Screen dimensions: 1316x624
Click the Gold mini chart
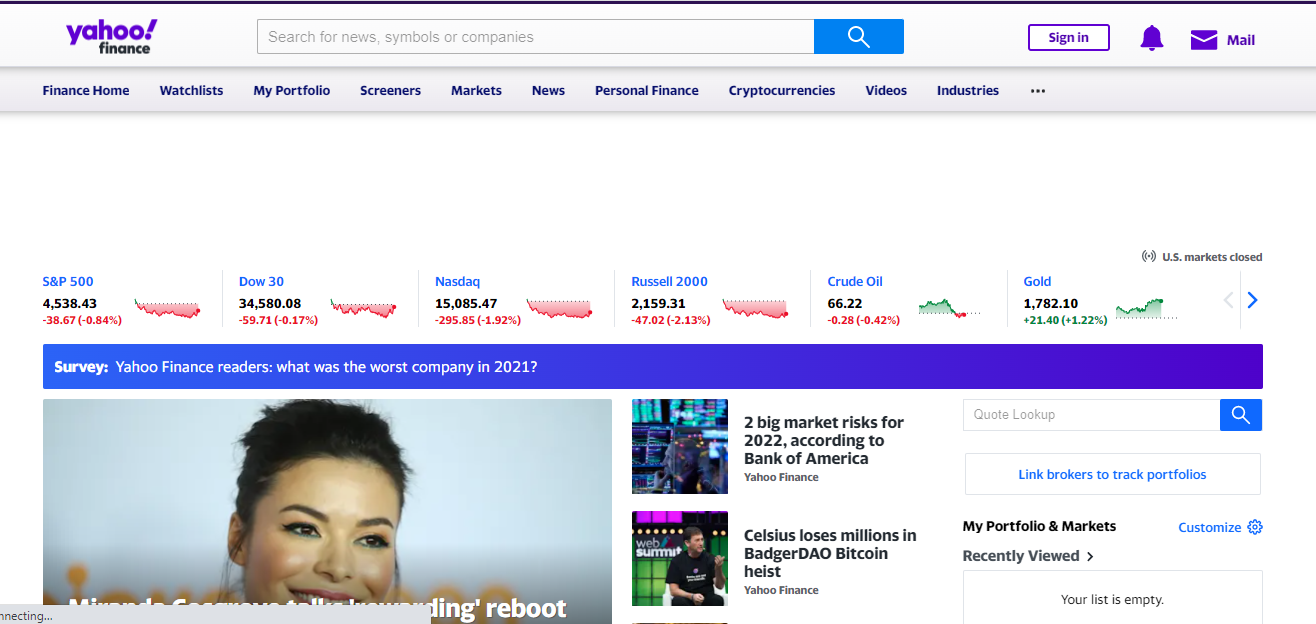1146,307
